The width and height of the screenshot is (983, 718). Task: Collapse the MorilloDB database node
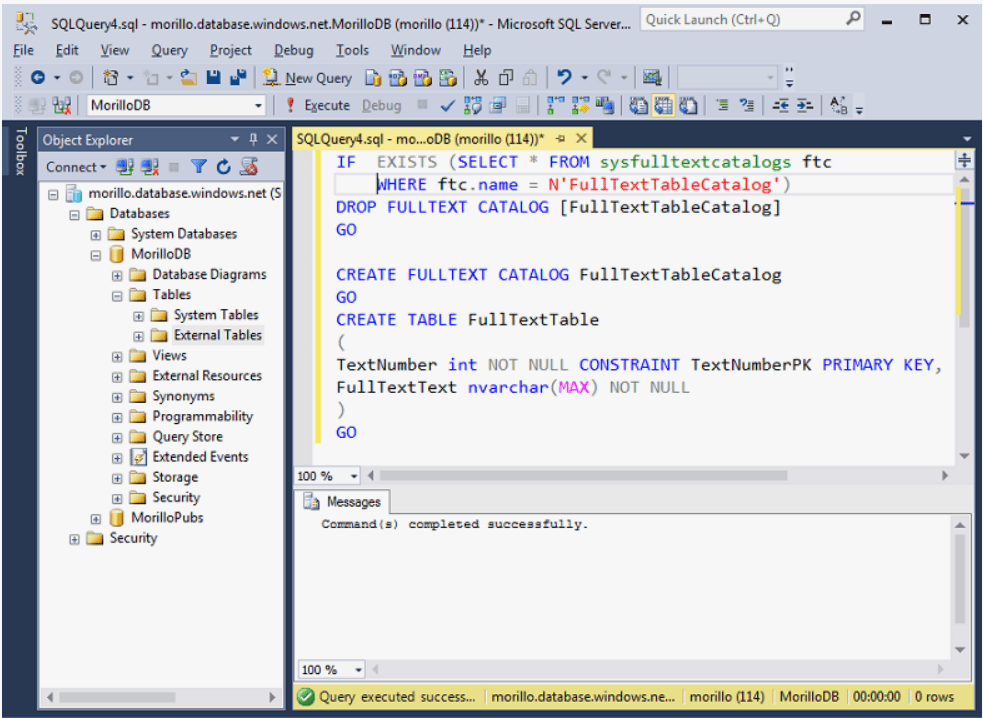click(96, 255)
